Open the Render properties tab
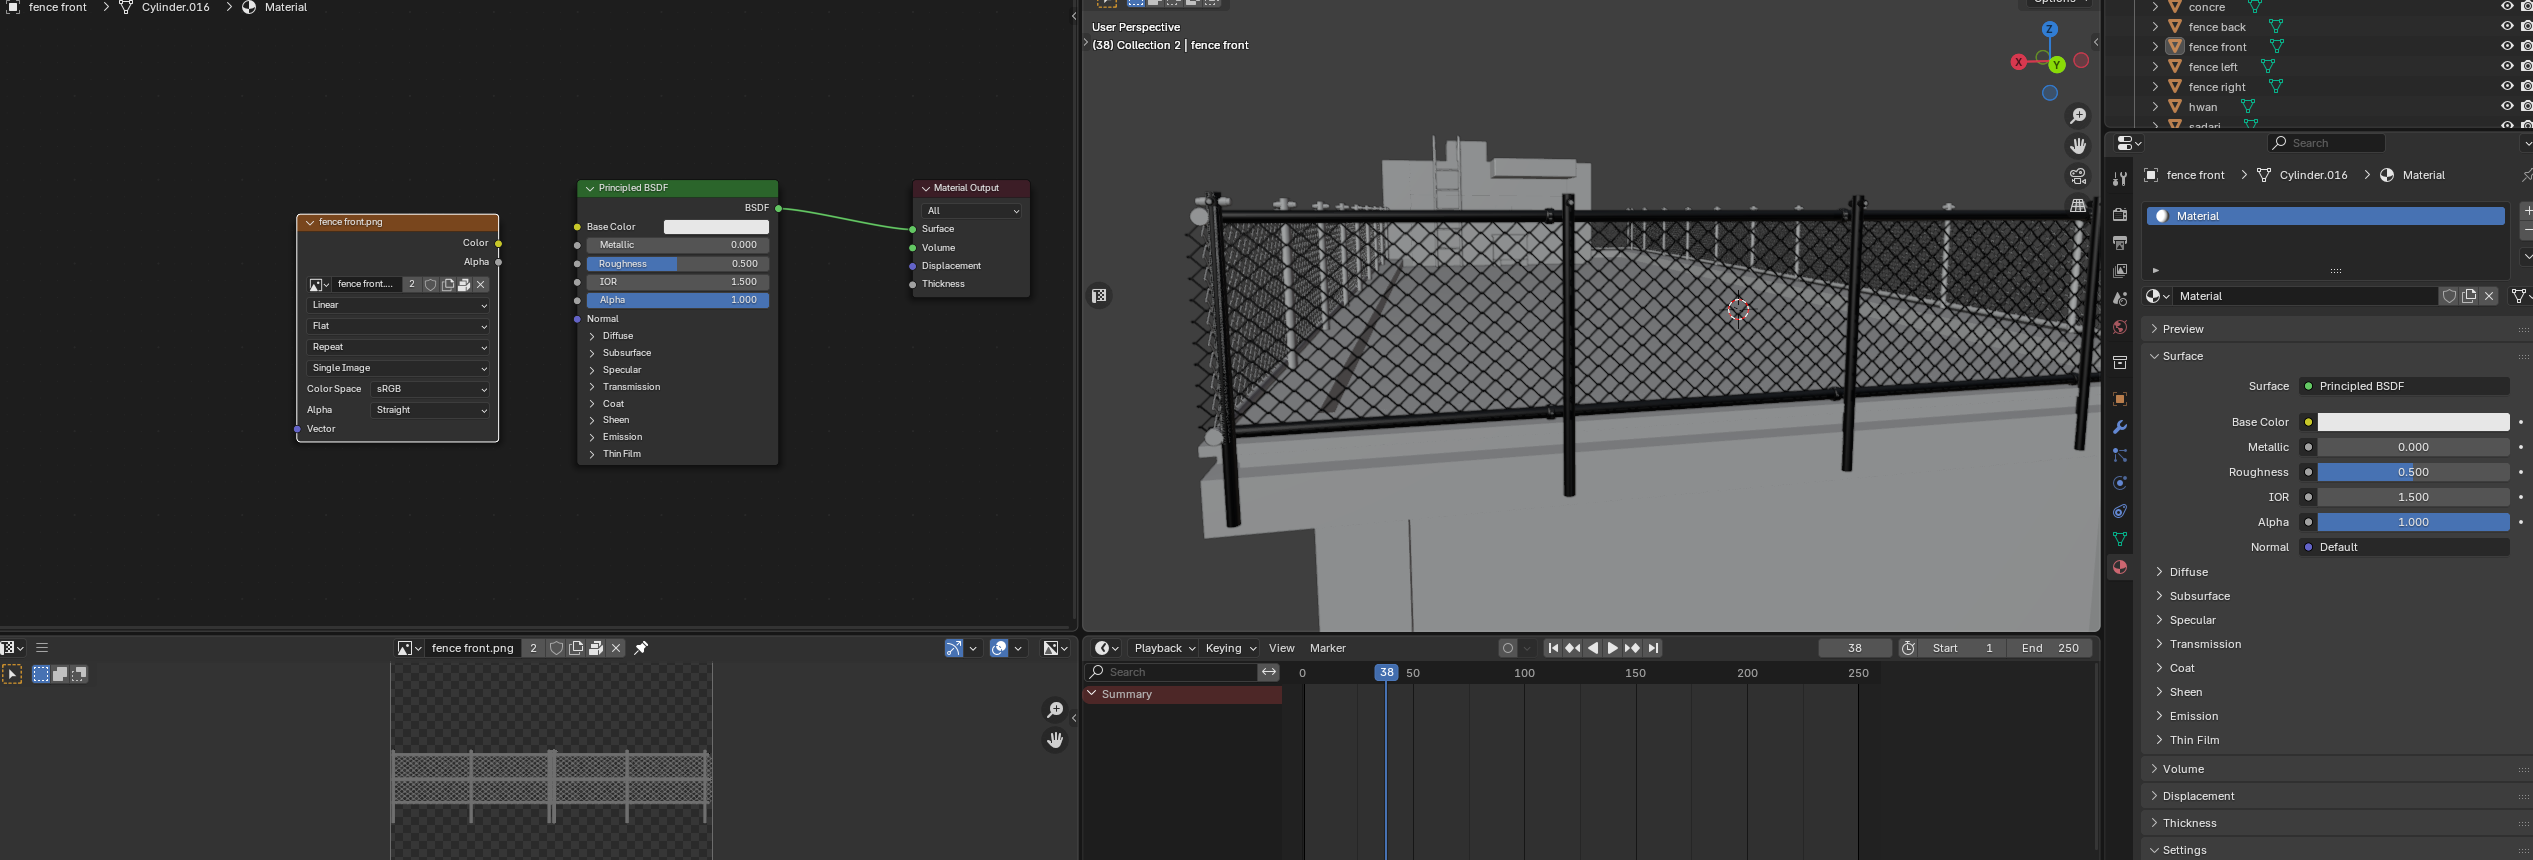The width and height of the screenshot is (2533, 860). pos(2119,215)
